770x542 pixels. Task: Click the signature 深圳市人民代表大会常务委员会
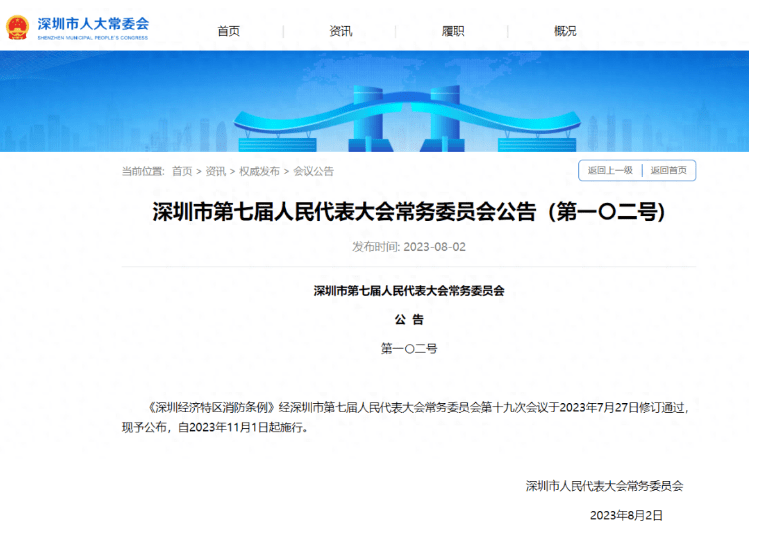pyautogui.click(x=605, y=486)
